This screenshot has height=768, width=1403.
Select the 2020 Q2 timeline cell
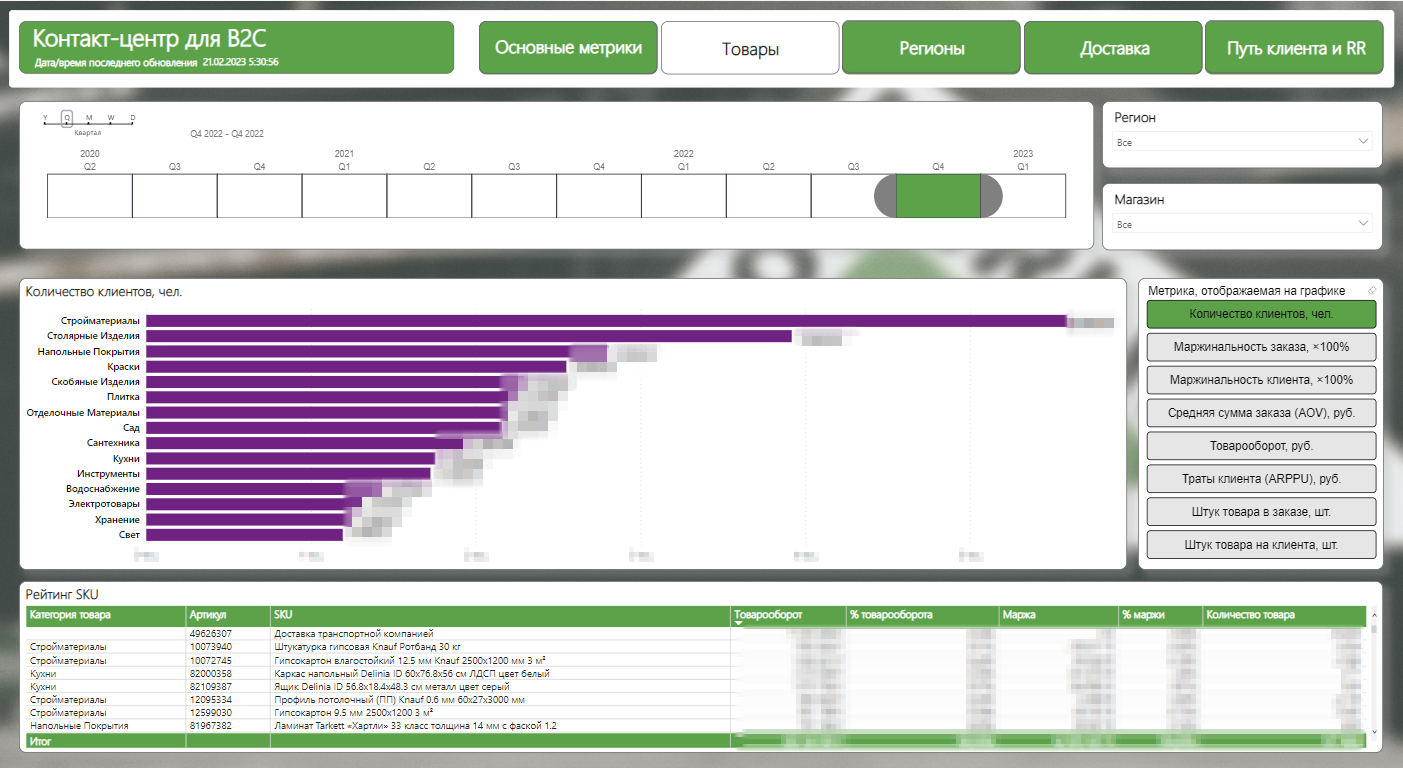(90, 196)
